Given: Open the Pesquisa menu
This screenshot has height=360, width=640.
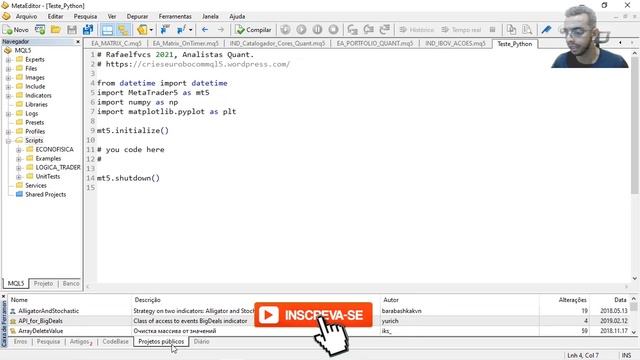Looking at the screenshot, I should [x=85, y=16].
